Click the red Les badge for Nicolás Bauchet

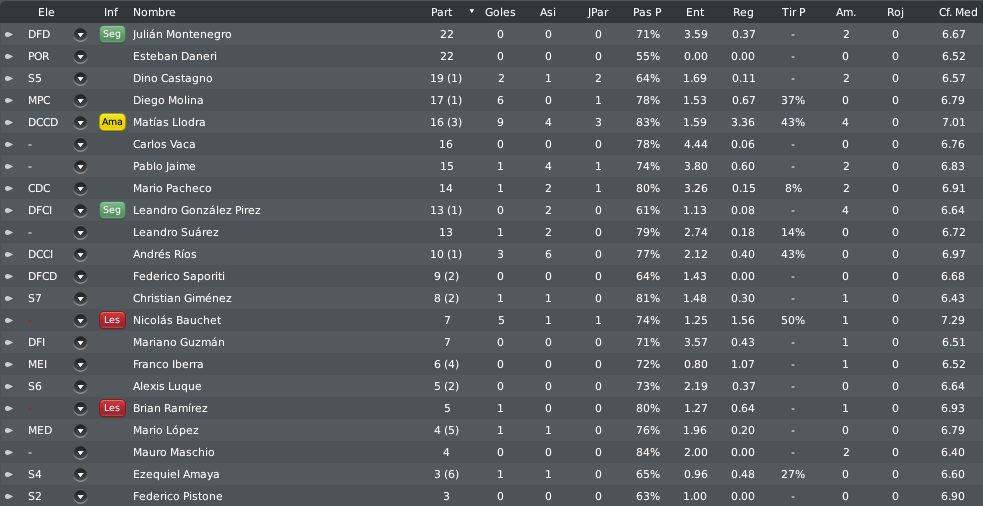coord(112,320)
